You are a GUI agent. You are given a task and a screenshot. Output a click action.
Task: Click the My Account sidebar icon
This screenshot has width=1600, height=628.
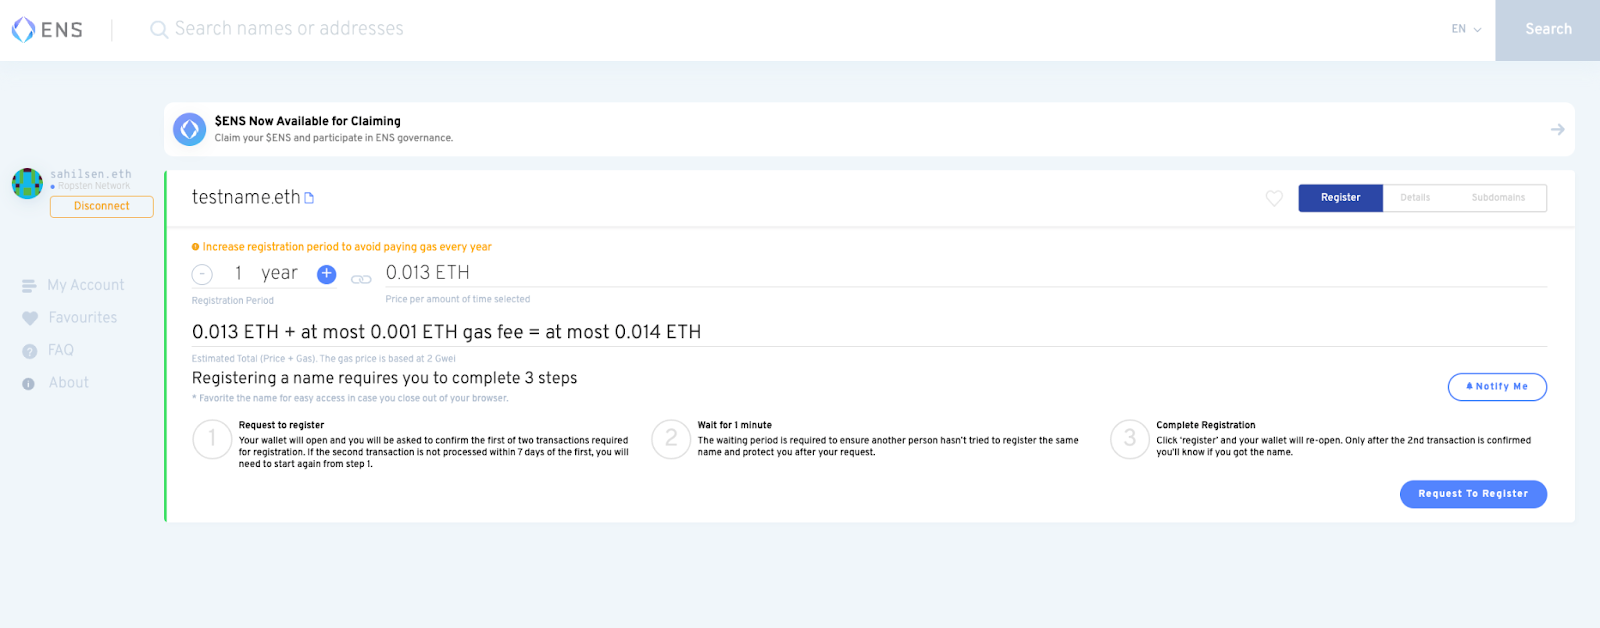tap(29, 286)
